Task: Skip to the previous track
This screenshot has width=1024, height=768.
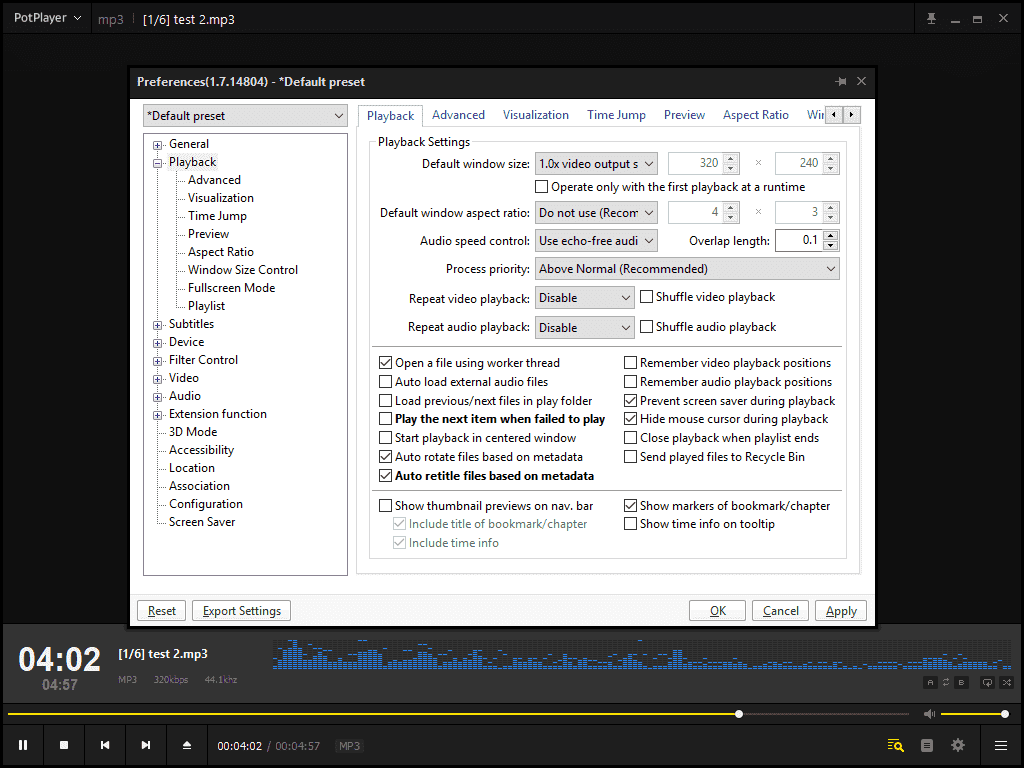Action: (x=104, y=745)
